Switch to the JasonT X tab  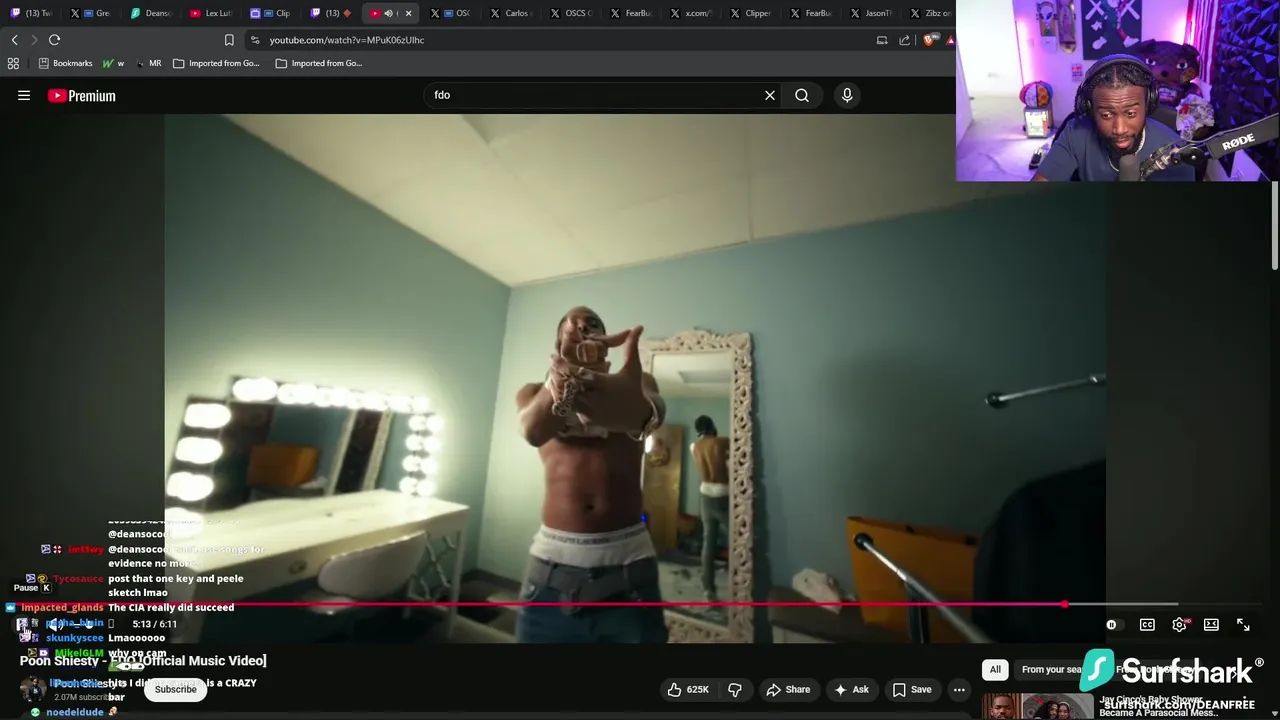pos(871,13)
